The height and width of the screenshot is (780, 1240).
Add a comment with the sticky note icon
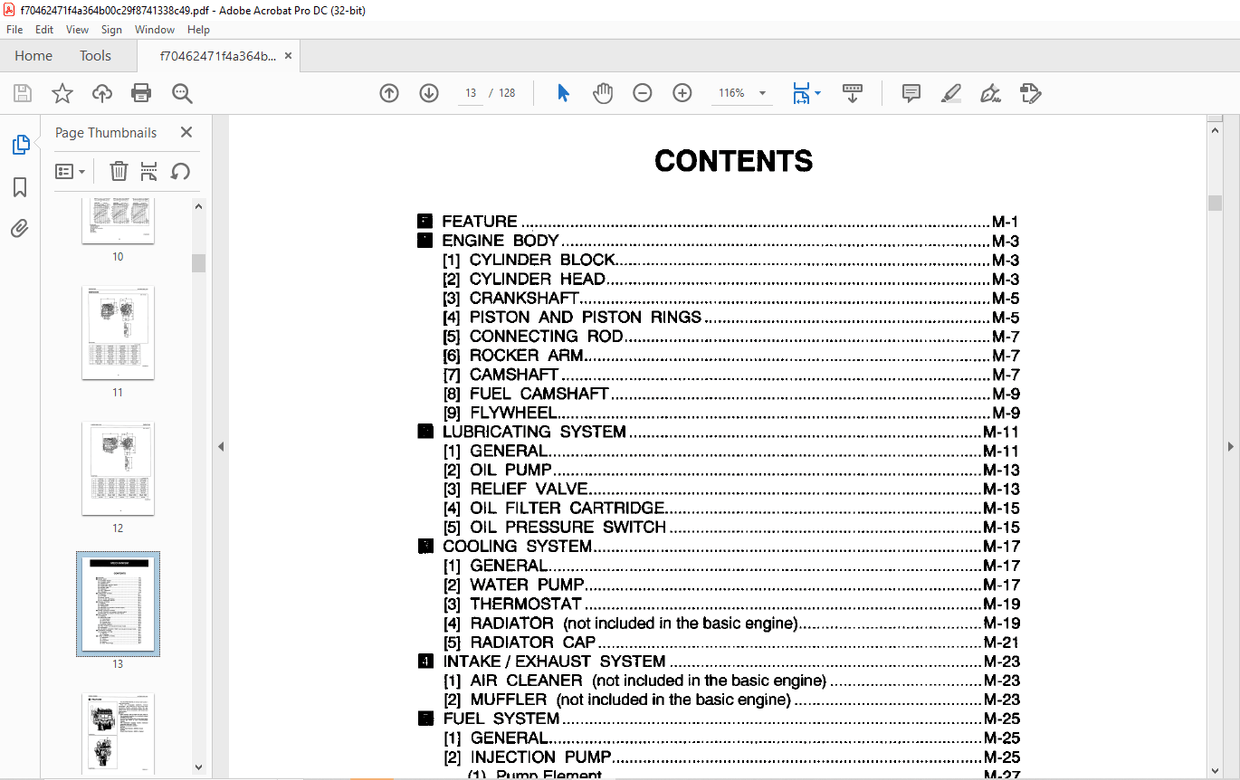[x=911, y=93]
